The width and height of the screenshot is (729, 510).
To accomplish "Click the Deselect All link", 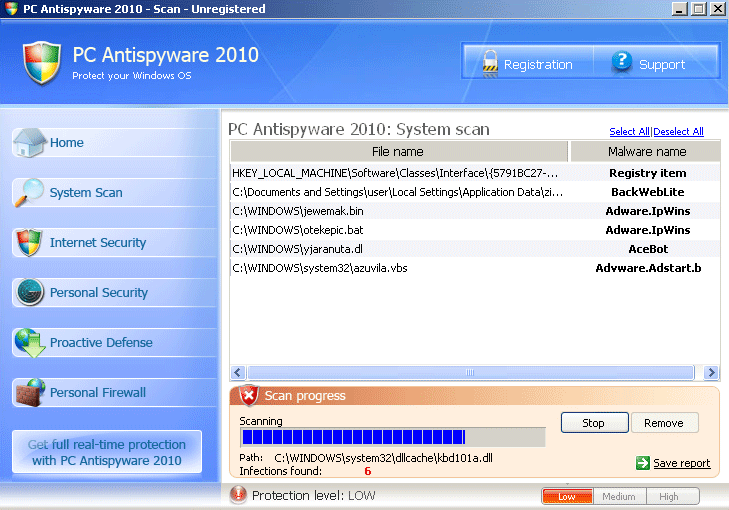I will pos(679,132).
